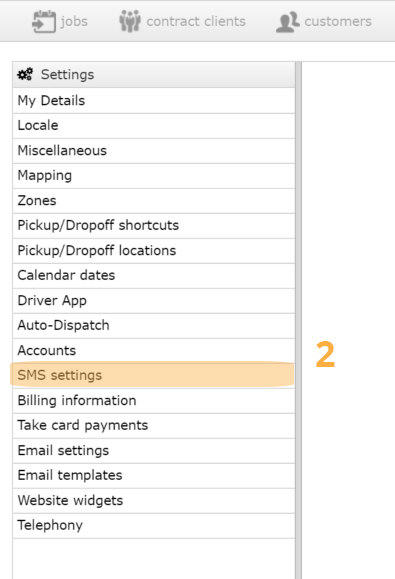Viewport: 395px width, 579px height.
Task: Click the customers people icon
Action: [288, 22]
